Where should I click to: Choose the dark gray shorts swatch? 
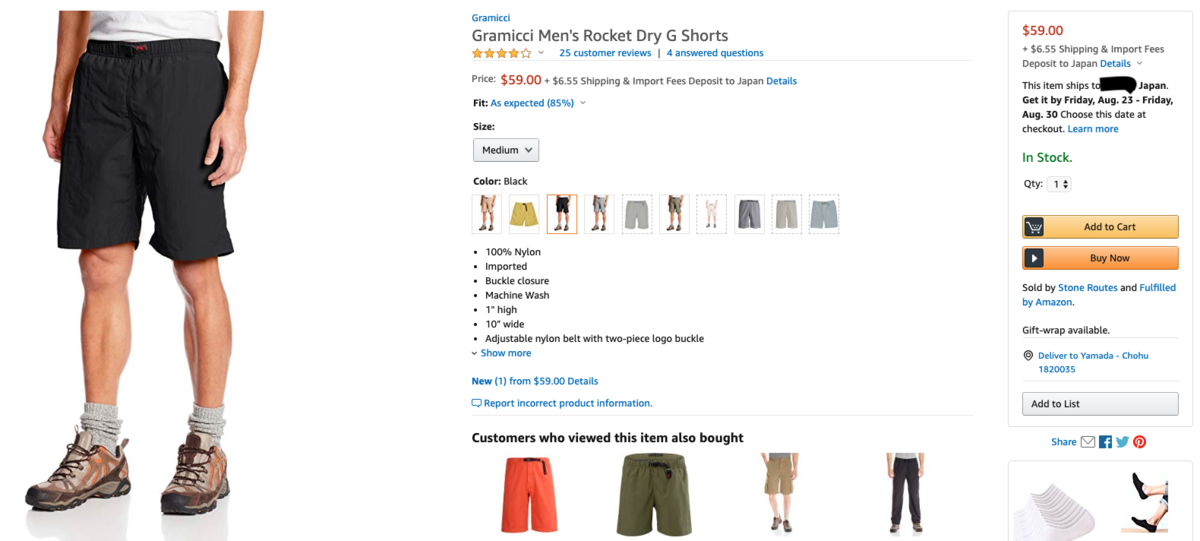pyautogui.click(x=749, y=214)
